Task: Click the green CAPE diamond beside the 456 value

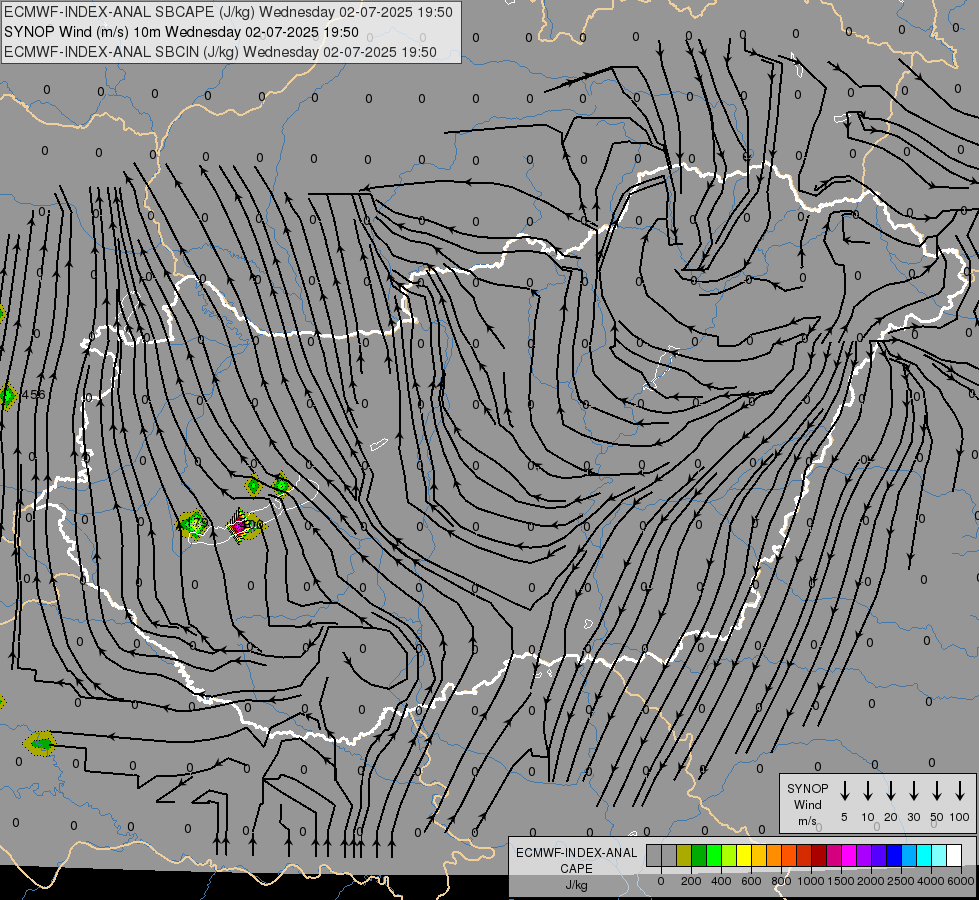Action: click(7, 396)
